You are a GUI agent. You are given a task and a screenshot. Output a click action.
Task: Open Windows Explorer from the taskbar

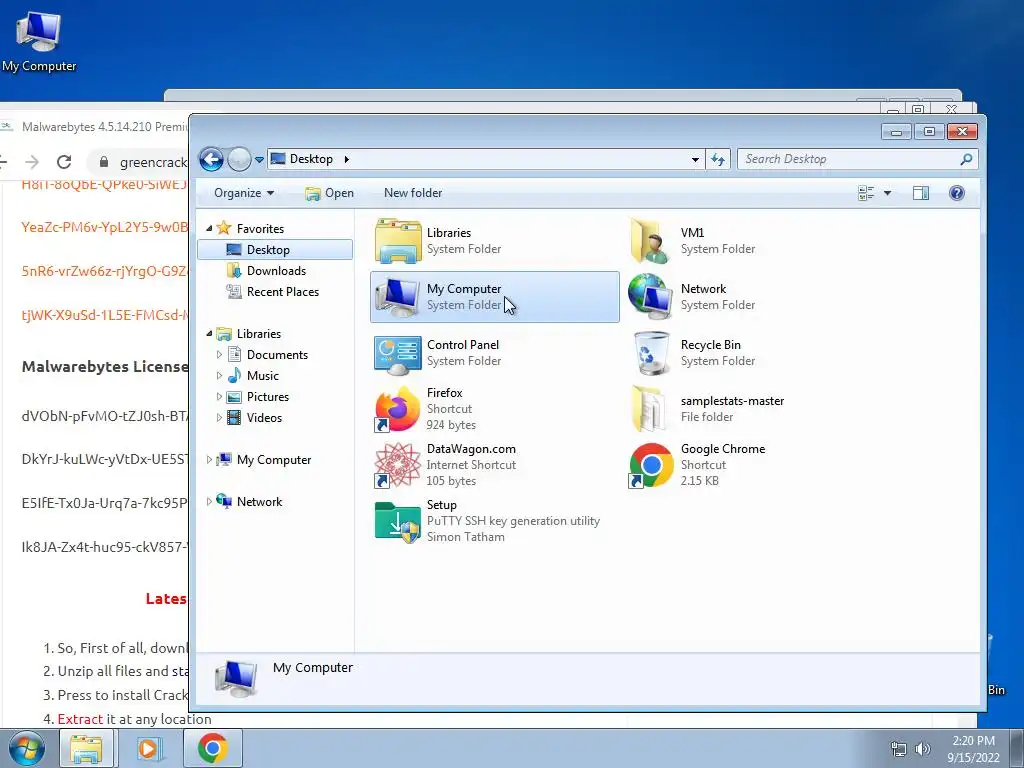[86, 748]
